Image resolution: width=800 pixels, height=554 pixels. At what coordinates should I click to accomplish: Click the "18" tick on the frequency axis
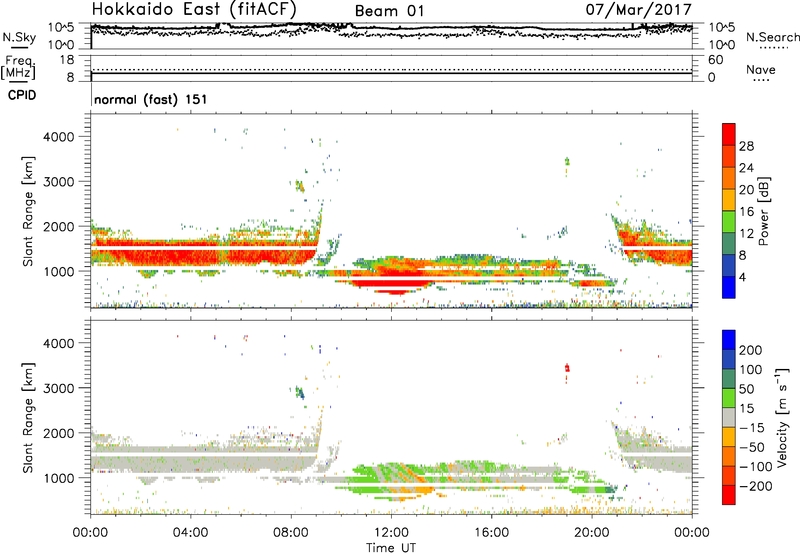coord(67,60)
